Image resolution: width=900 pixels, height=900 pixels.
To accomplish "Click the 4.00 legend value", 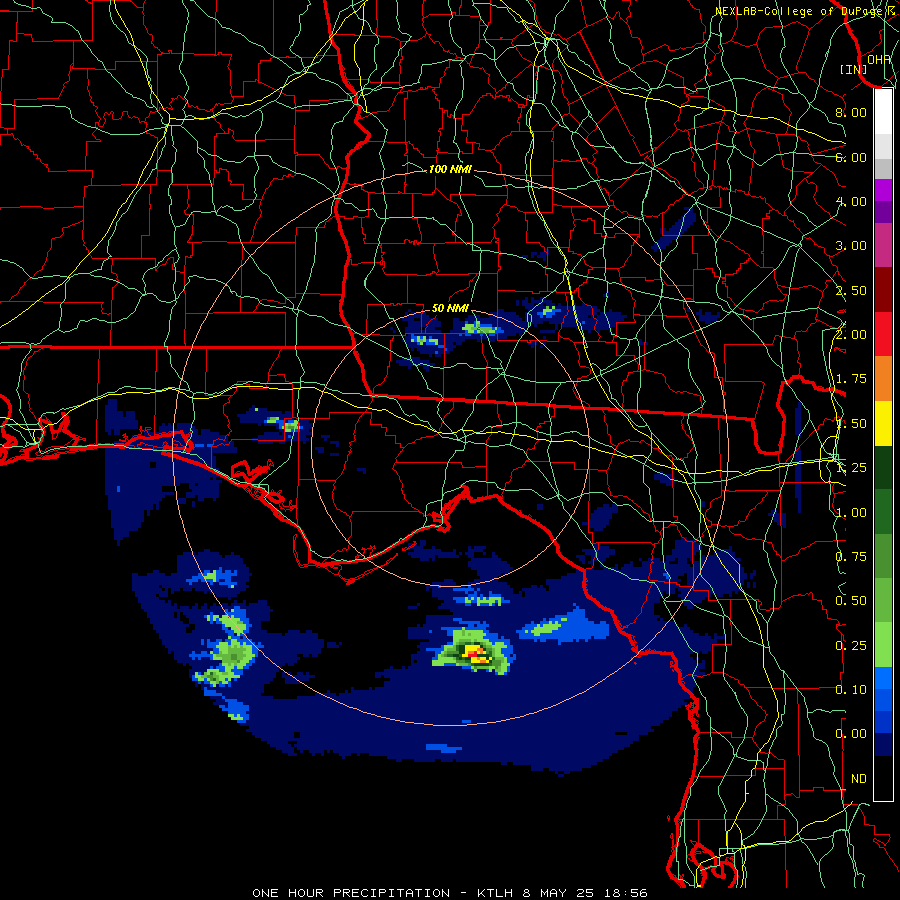I will 851,201.
